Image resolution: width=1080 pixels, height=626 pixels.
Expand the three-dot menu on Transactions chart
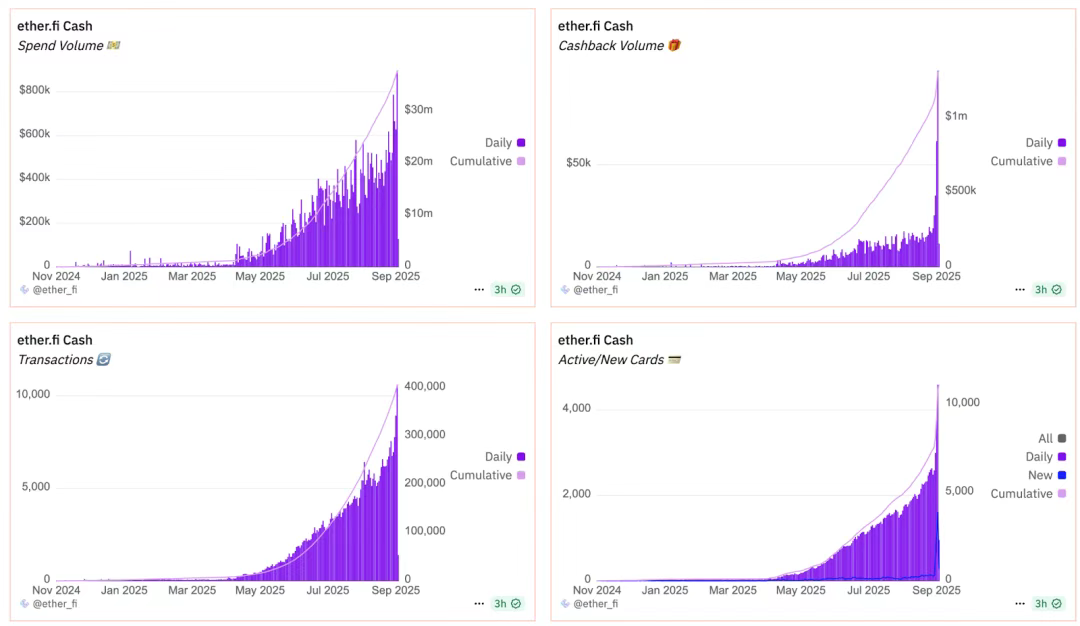[x=479, y=604]
